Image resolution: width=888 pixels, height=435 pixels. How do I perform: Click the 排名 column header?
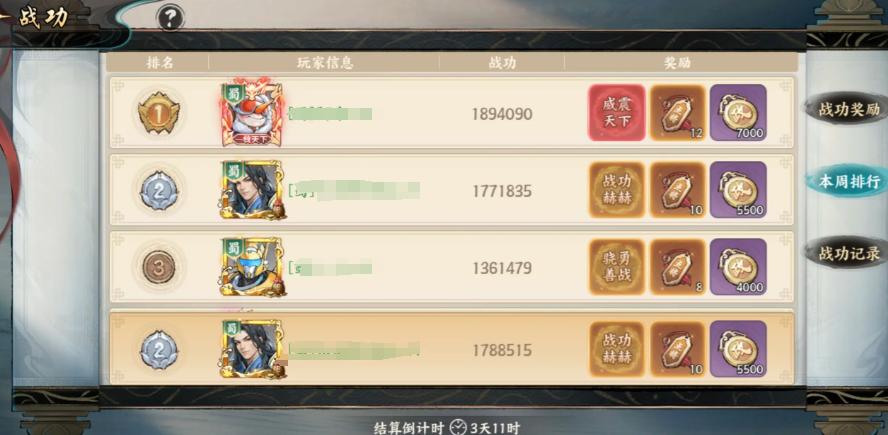(160, 63)
